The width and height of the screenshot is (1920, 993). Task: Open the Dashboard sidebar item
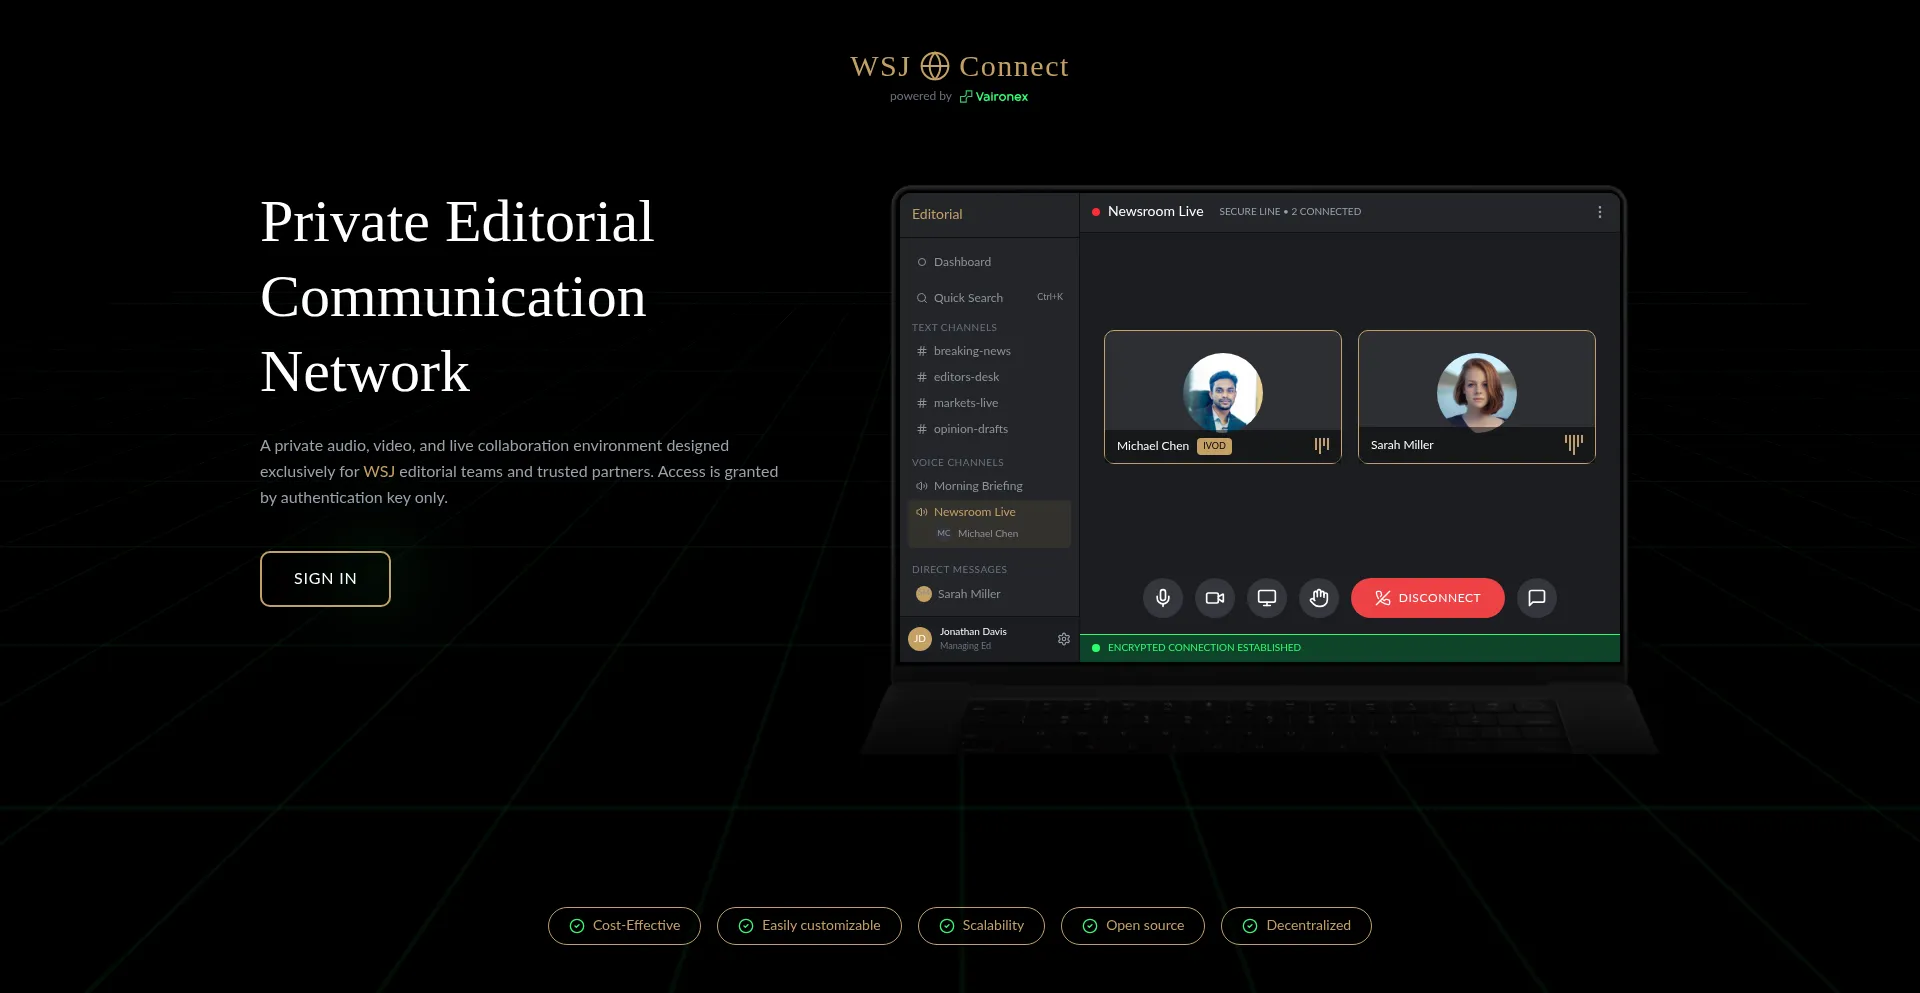click(x=962, y=262)
